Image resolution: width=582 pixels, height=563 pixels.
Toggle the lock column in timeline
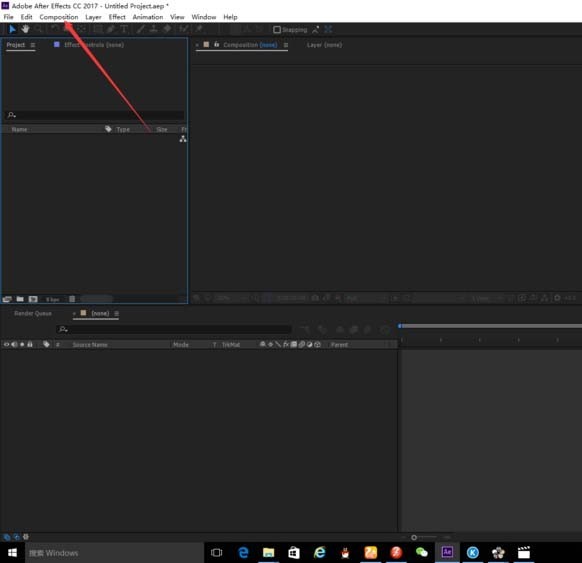click(30, 344)
